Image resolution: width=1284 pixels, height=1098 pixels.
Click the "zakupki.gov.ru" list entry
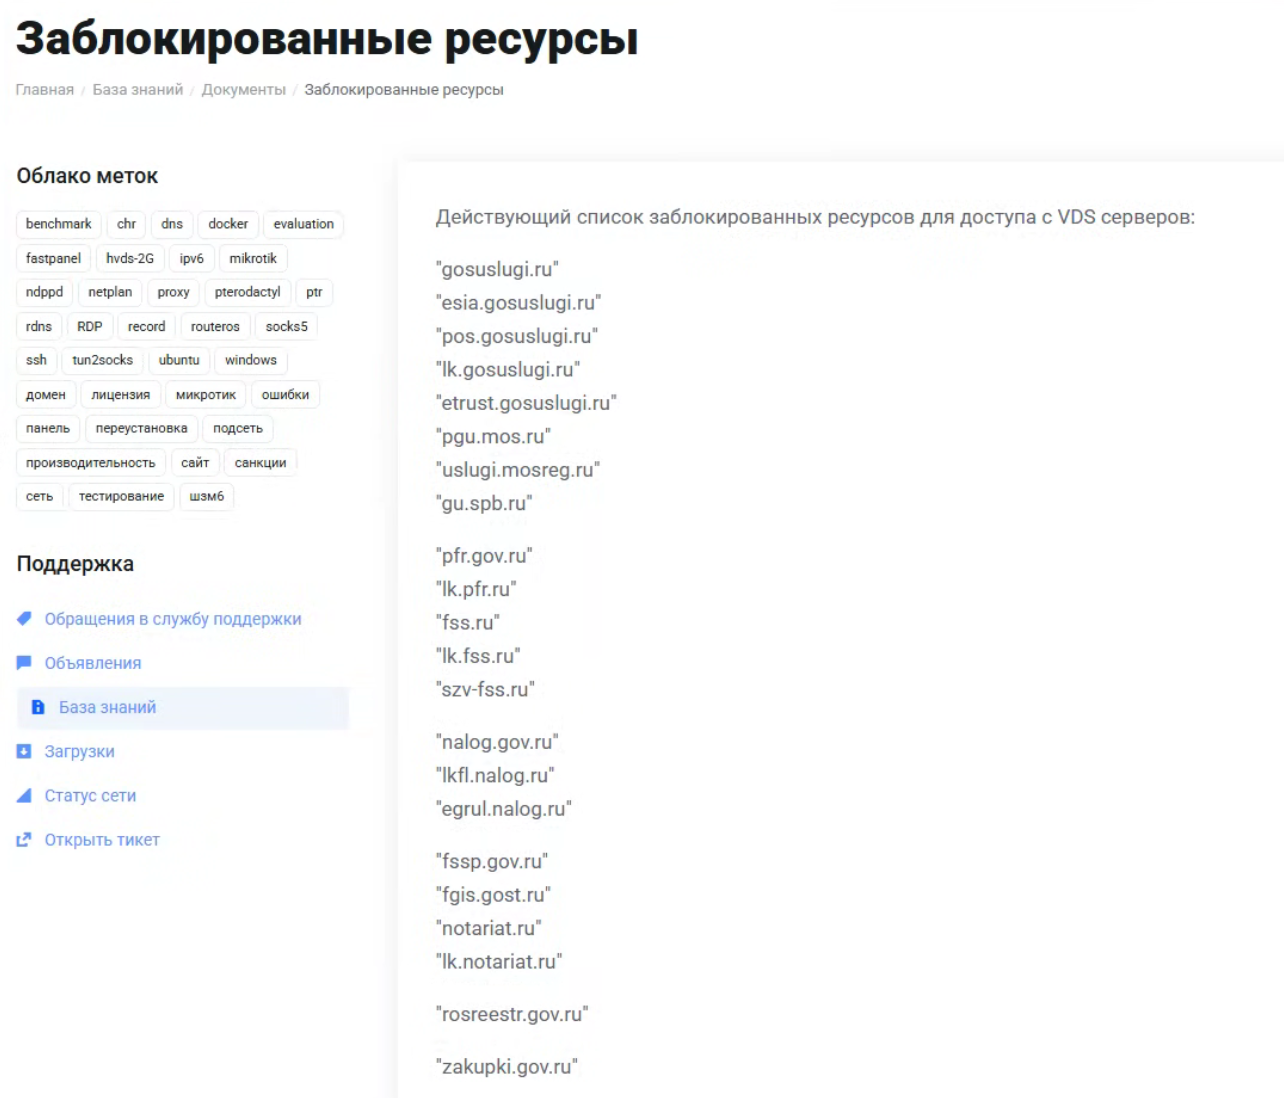coord(507,1067)
